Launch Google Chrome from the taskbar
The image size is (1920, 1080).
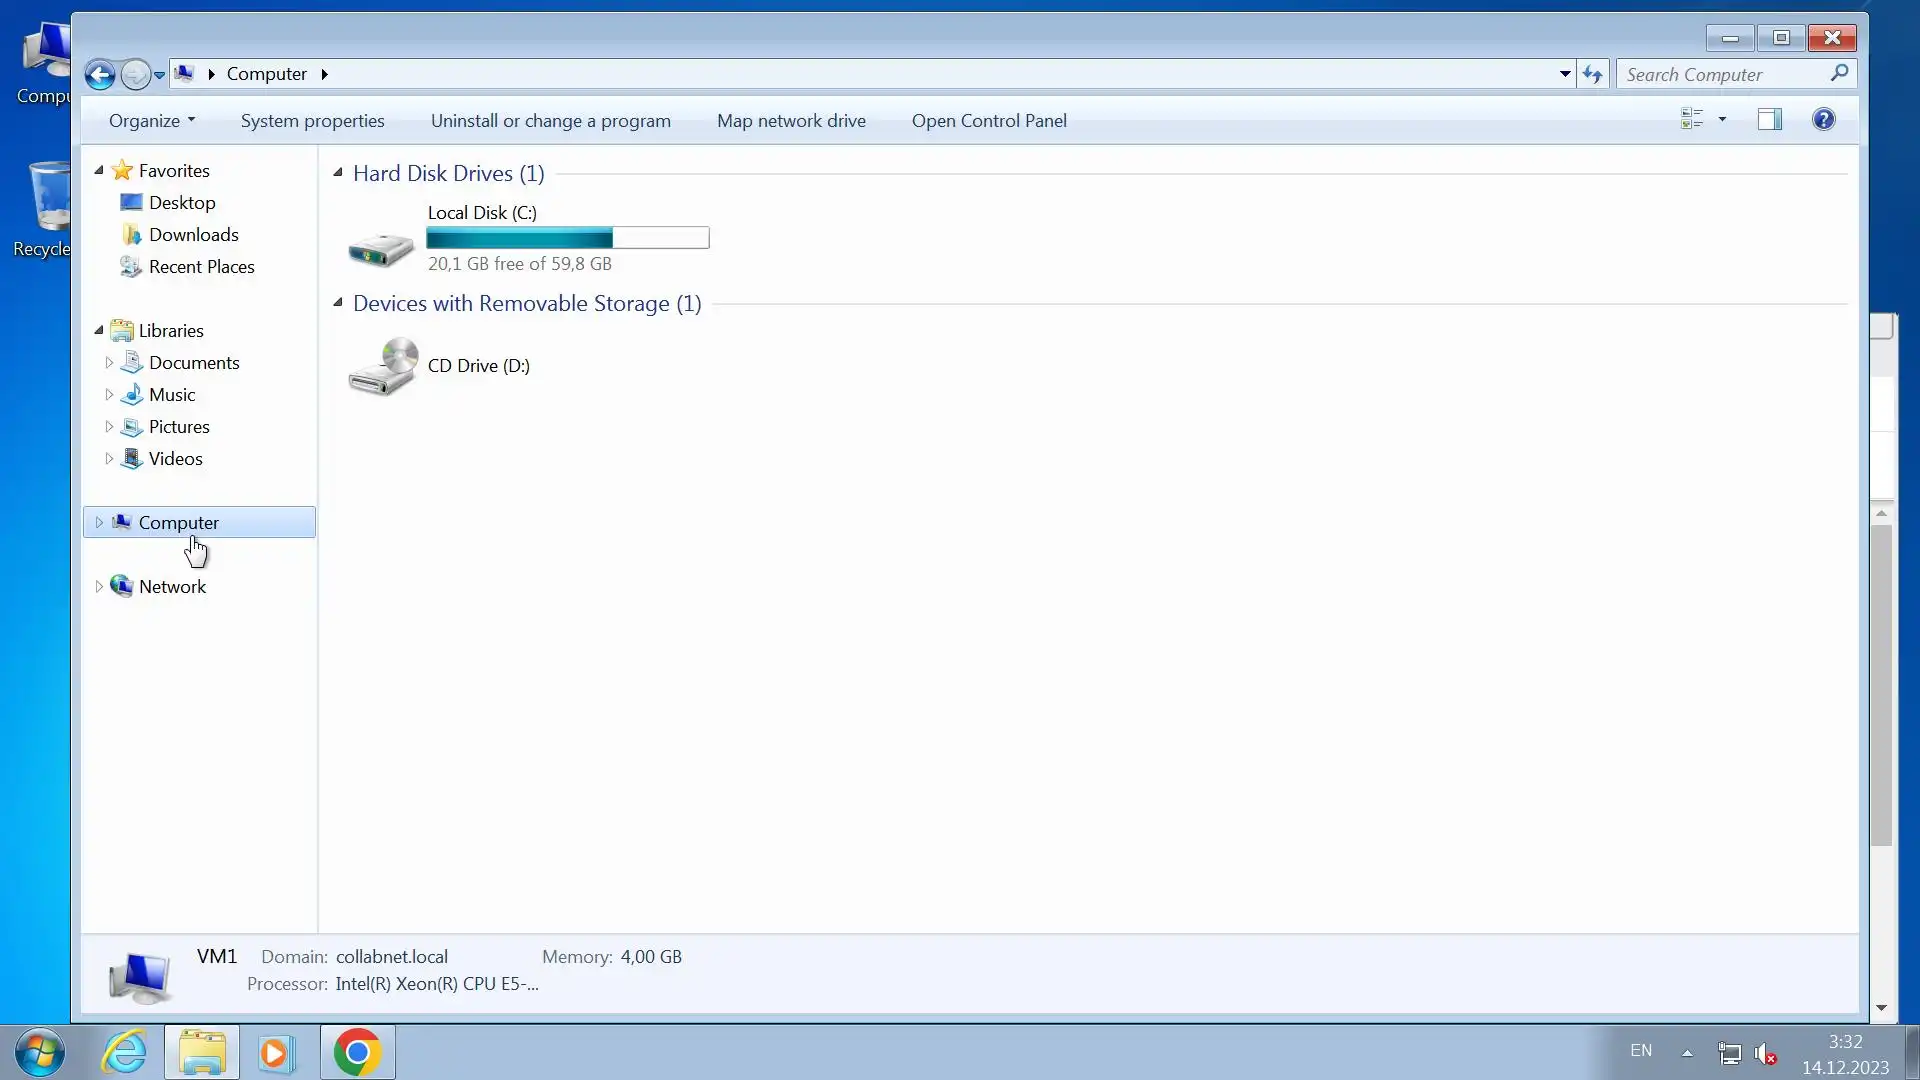[x=357, y=1052]
